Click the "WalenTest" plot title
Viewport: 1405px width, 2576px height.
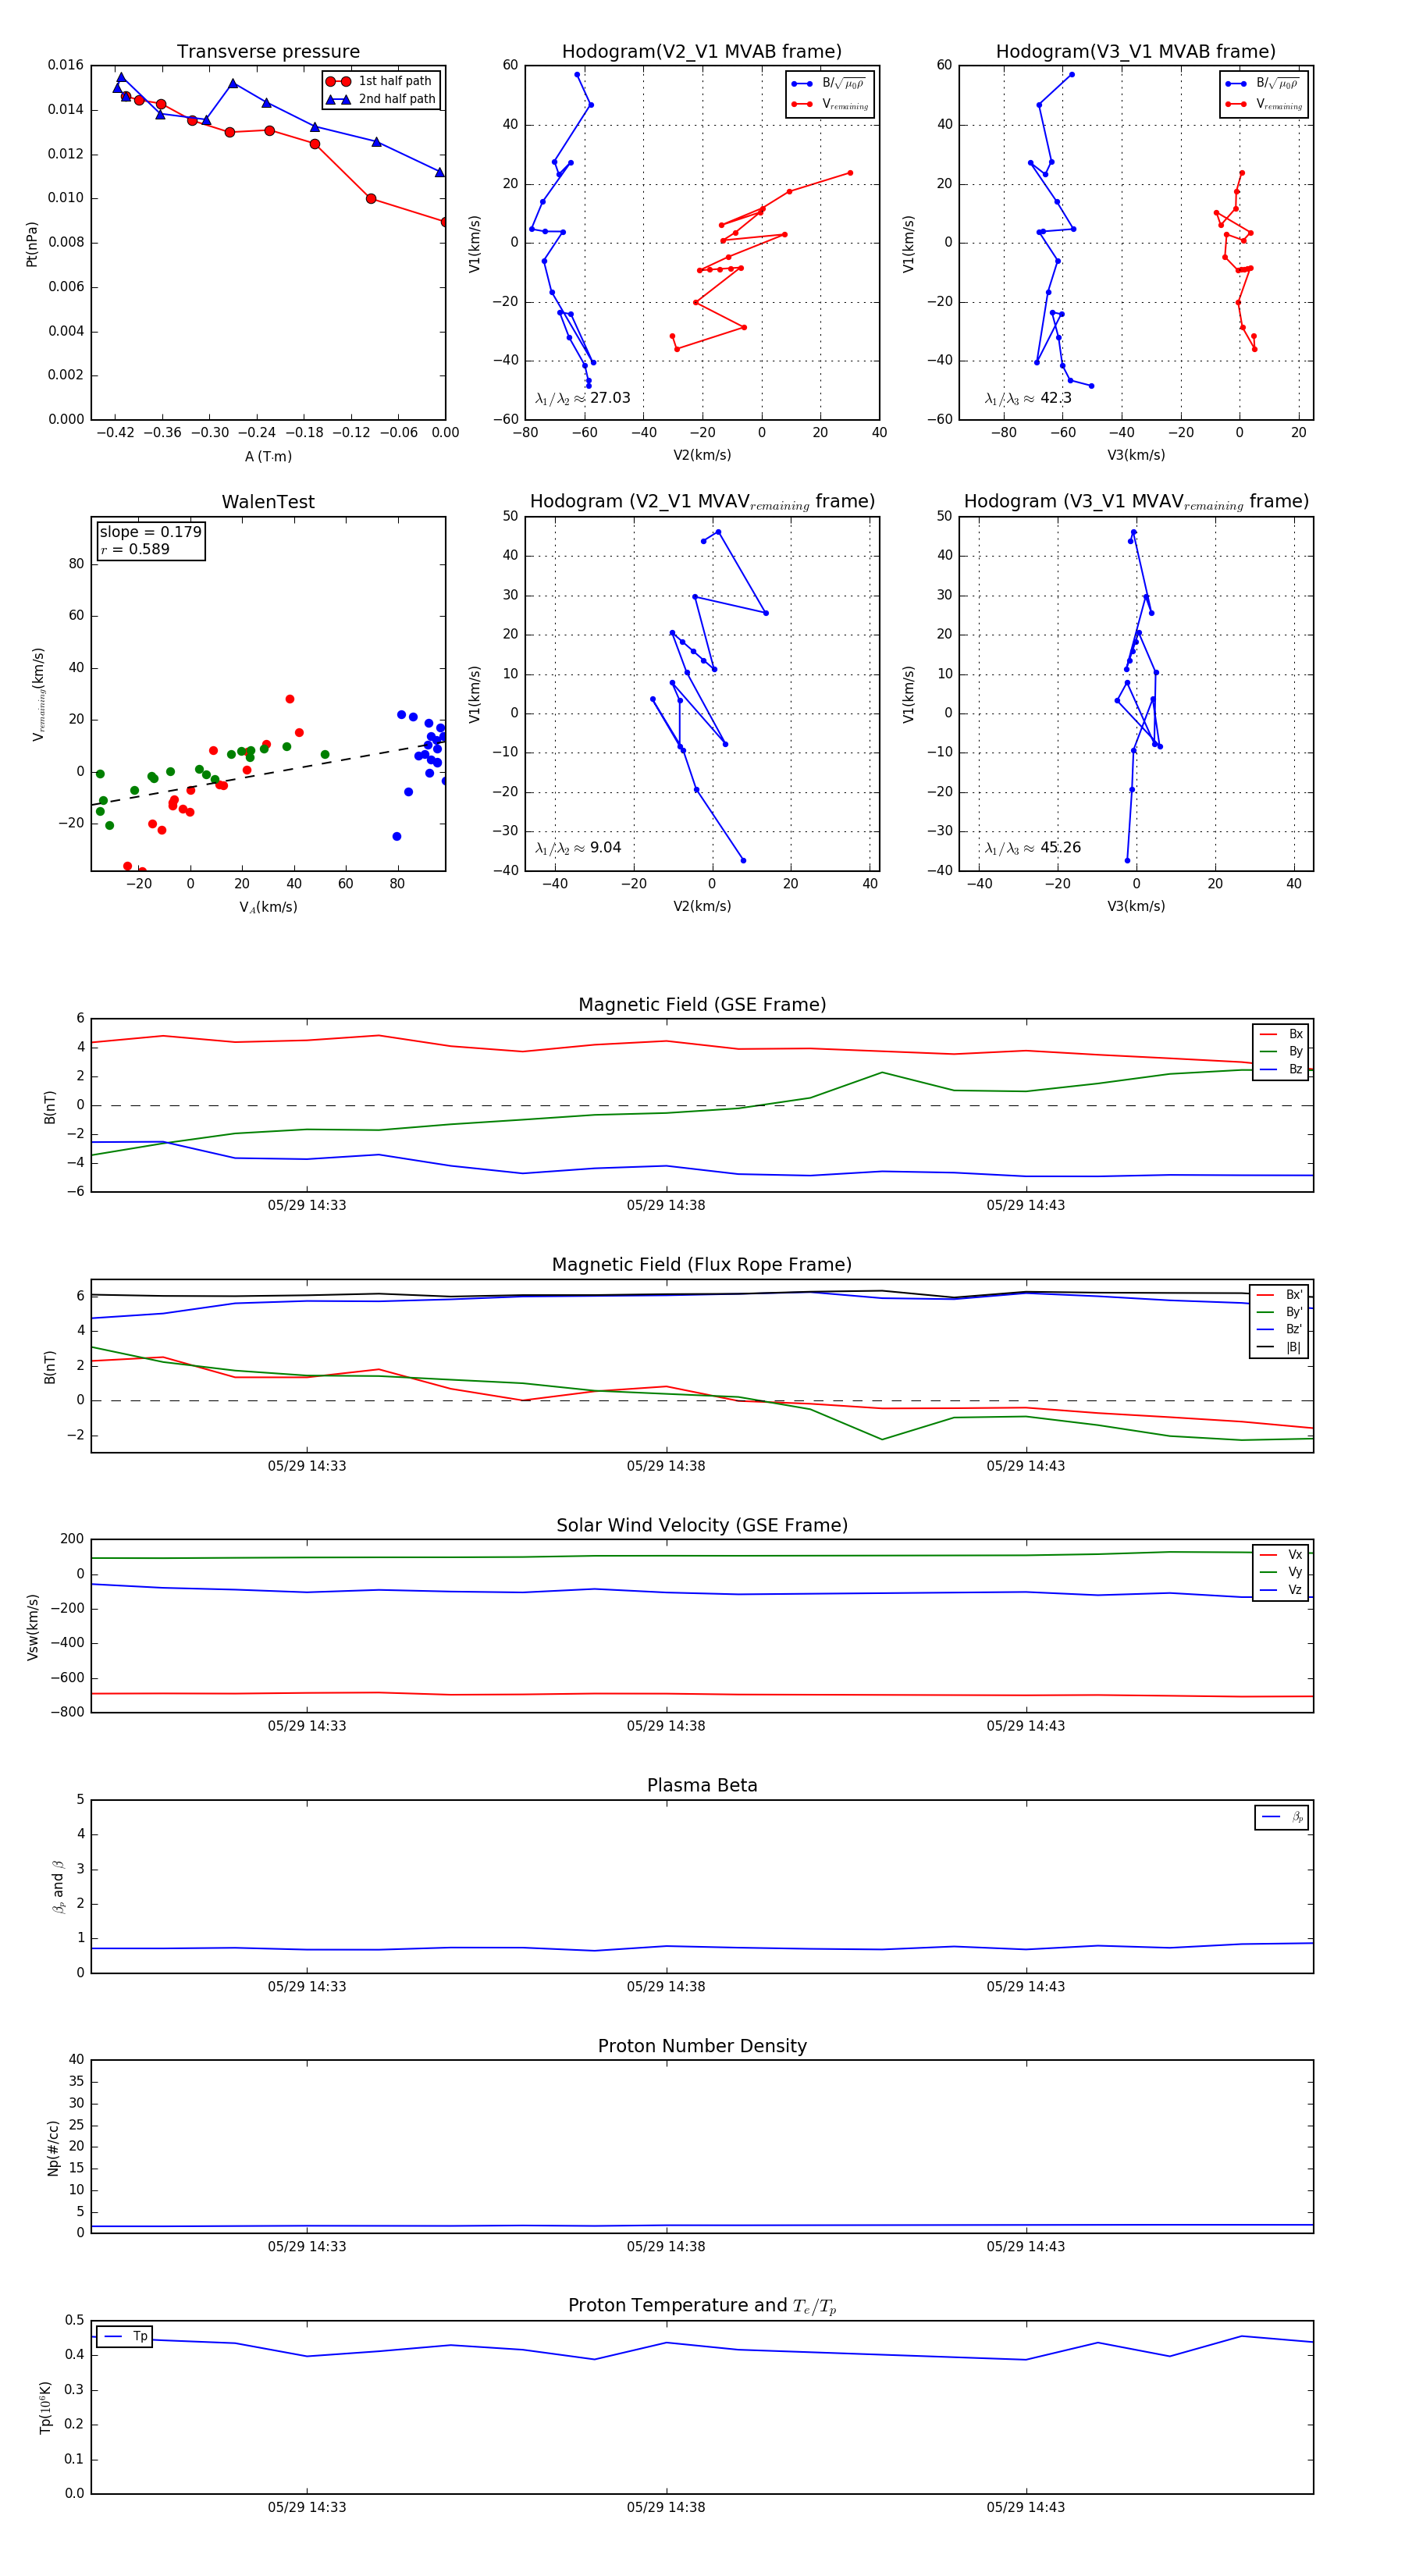[x=268, y=502]
